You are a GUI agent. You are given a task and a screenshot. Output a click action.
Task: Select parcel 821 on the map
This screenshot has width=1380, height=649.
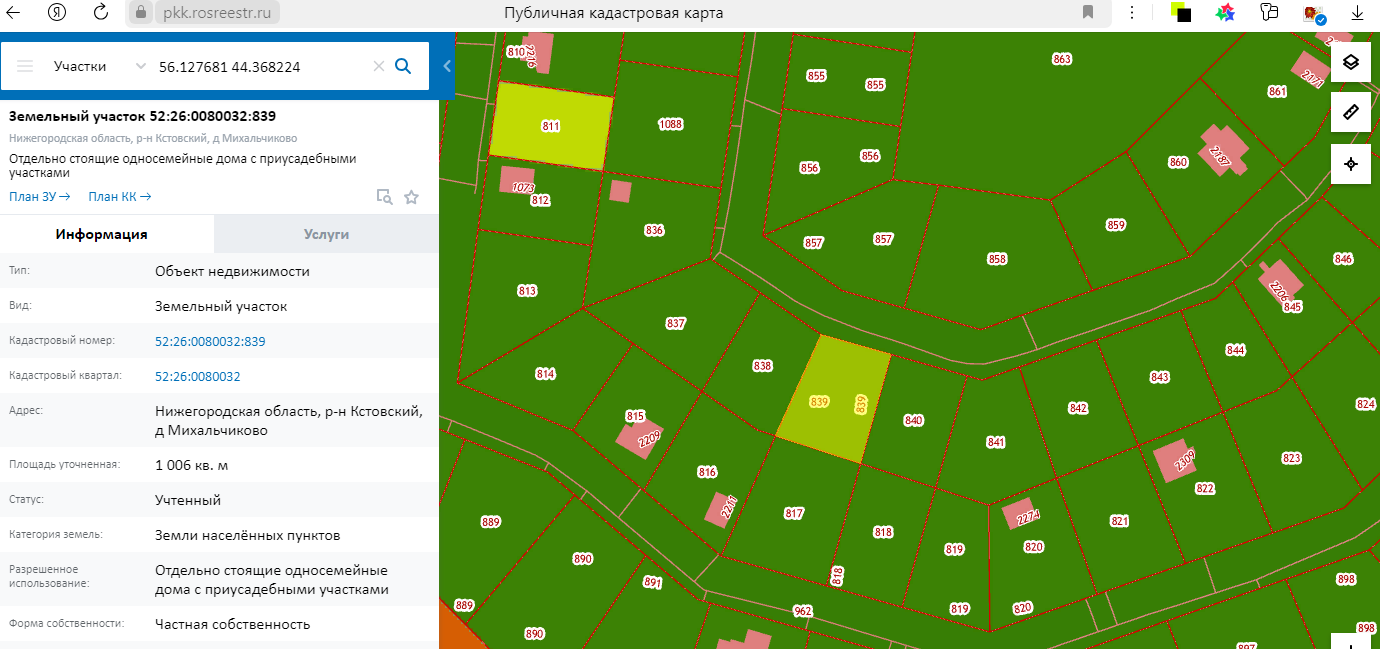(1119, 521)
